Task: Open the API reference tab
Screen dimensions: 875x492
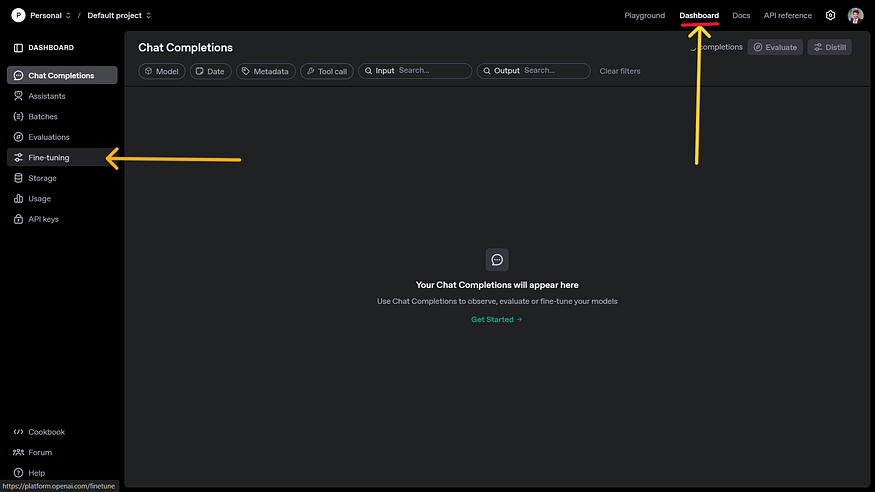Action: coord(787,16)
